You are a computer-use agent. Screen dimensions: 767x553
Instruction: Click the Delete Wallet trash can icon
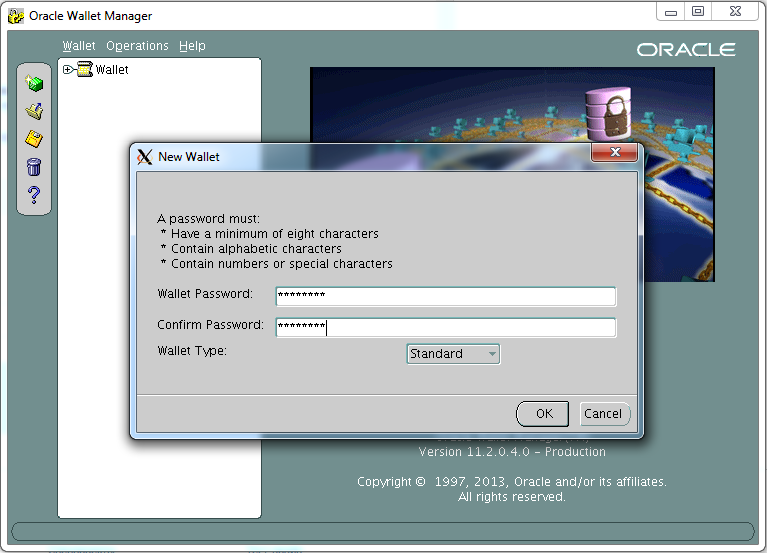tap(34, 167)
